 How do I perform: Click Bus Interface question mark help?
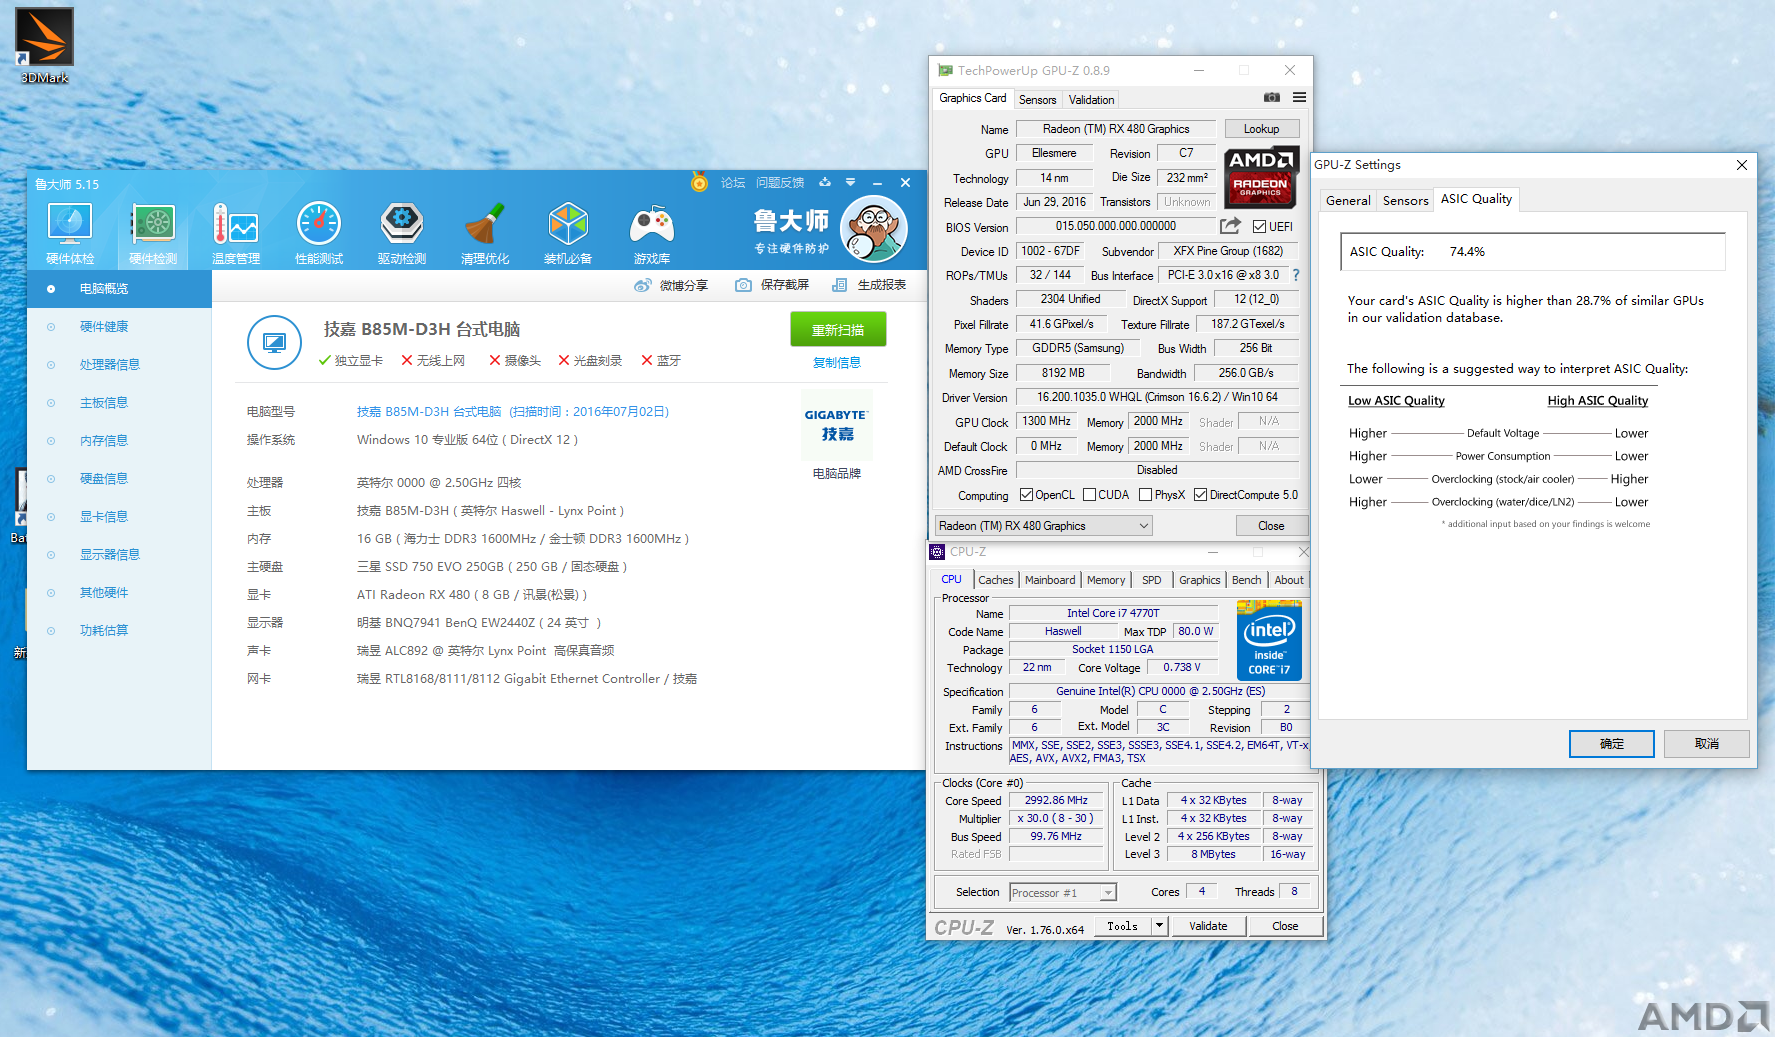pyautogui.click(x=1296, y=275)
